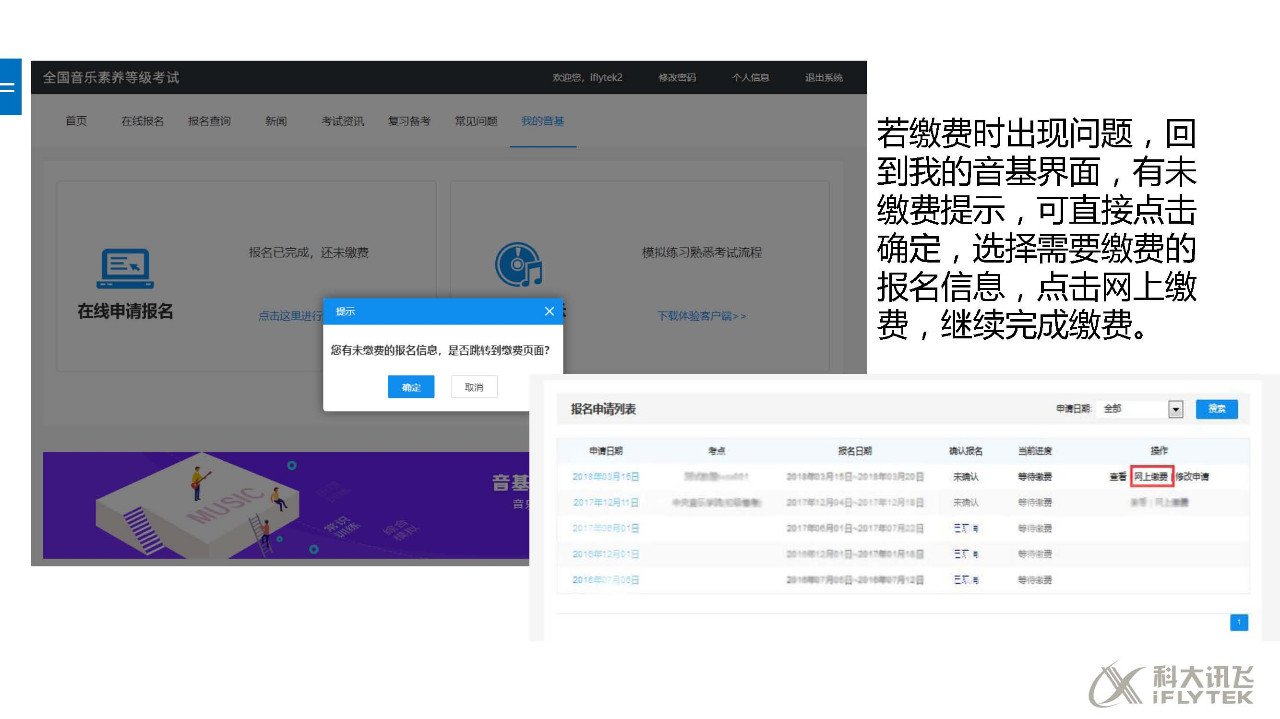
Task: Click the 操作 column header
Action: click(1159, 451)
